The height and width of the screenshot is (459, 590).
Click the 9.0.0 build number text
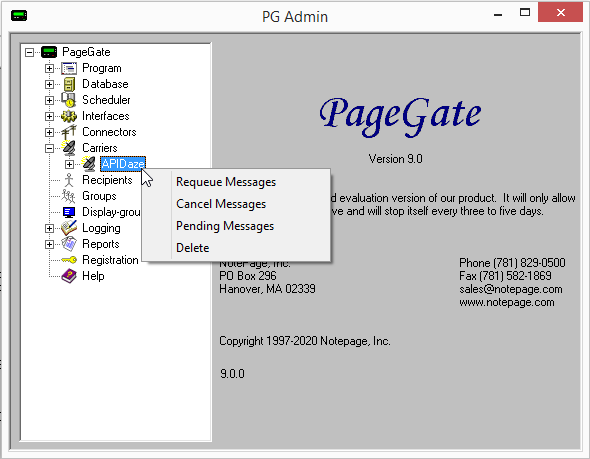click(x=232, y=374)
